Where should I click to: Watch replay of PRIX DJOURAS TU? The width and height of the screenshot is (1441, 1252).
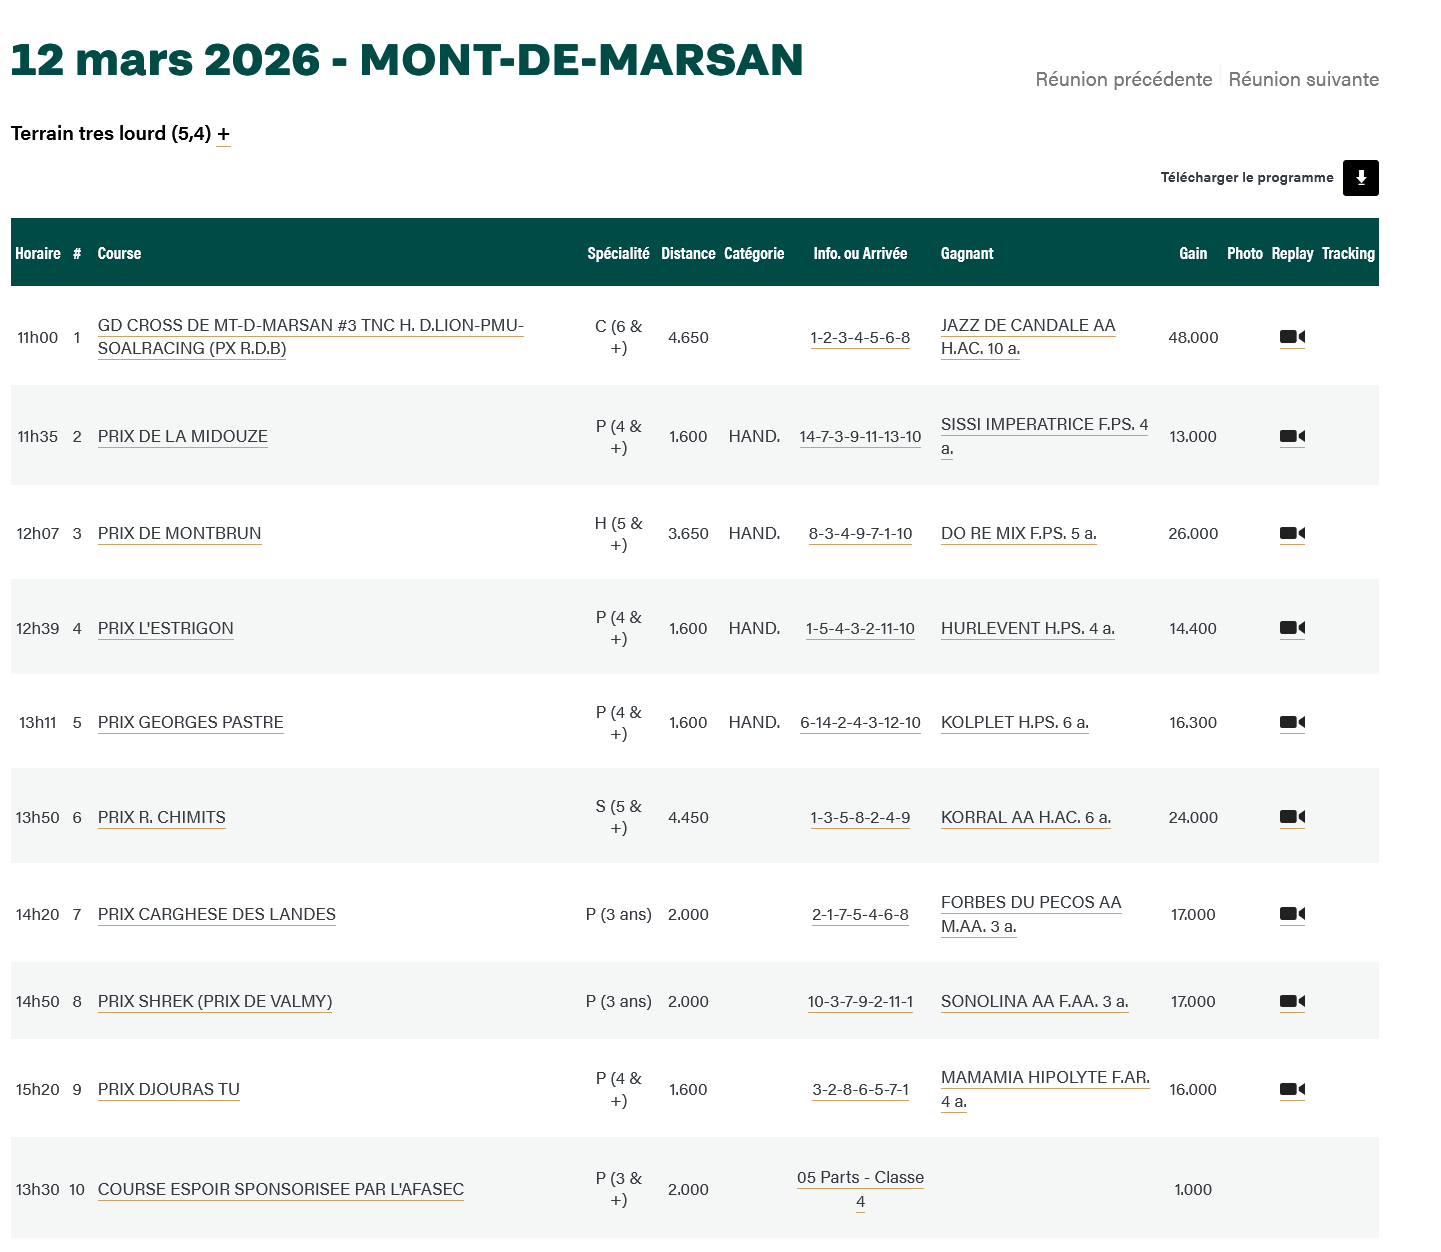click(1291, 1089)
